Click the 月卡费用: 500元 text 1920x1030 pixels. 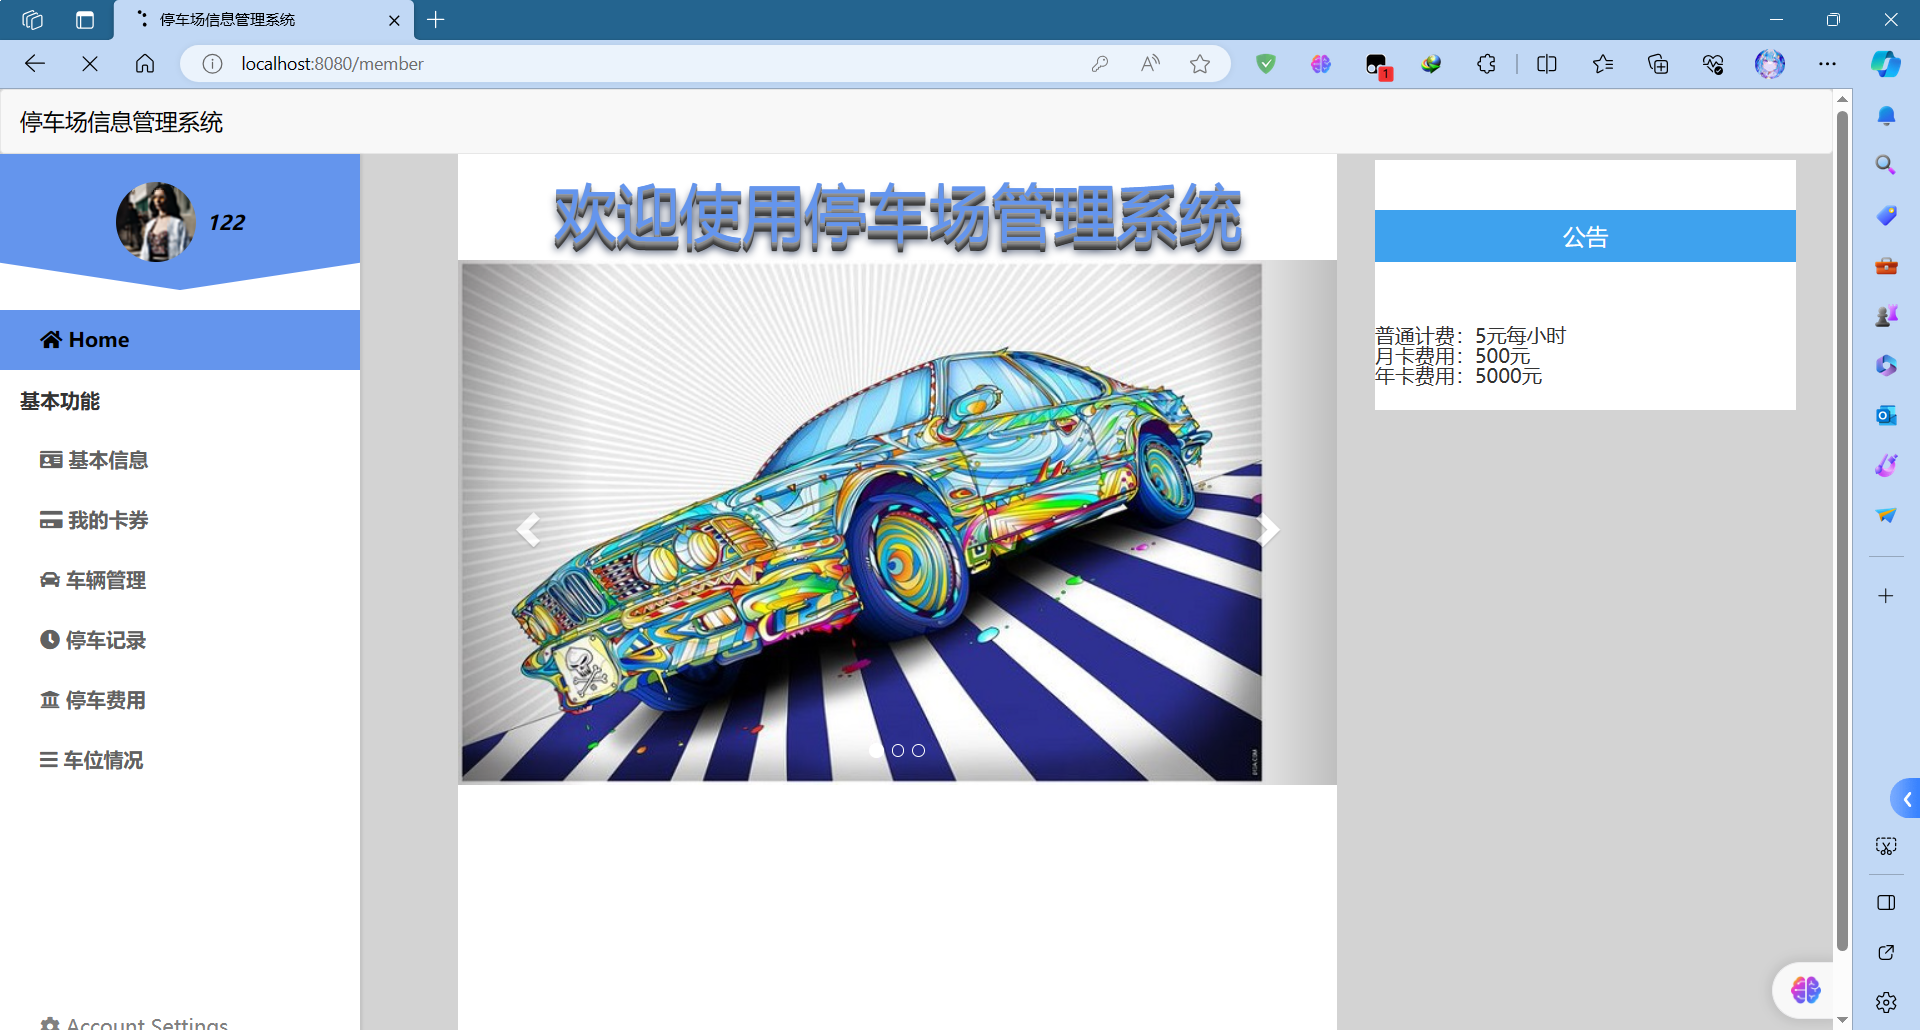point(1453,356)
